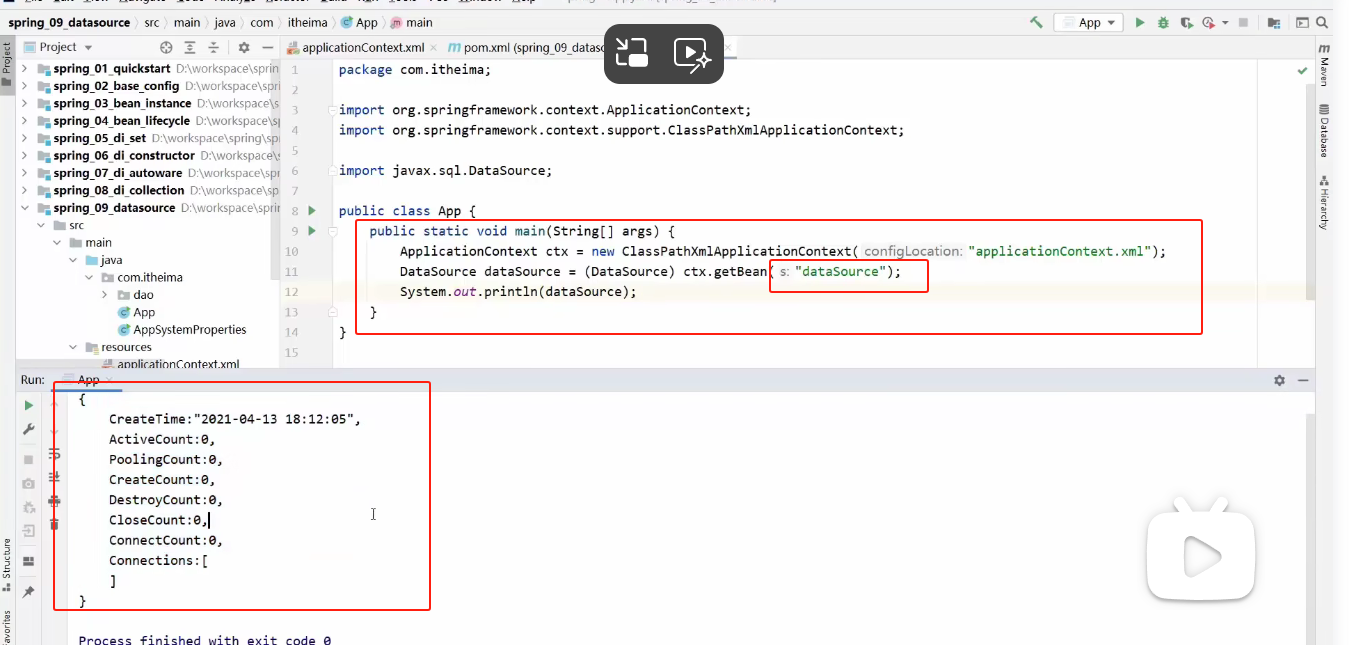Open the Hierarchy tool window

click(x=1324, y=203)
